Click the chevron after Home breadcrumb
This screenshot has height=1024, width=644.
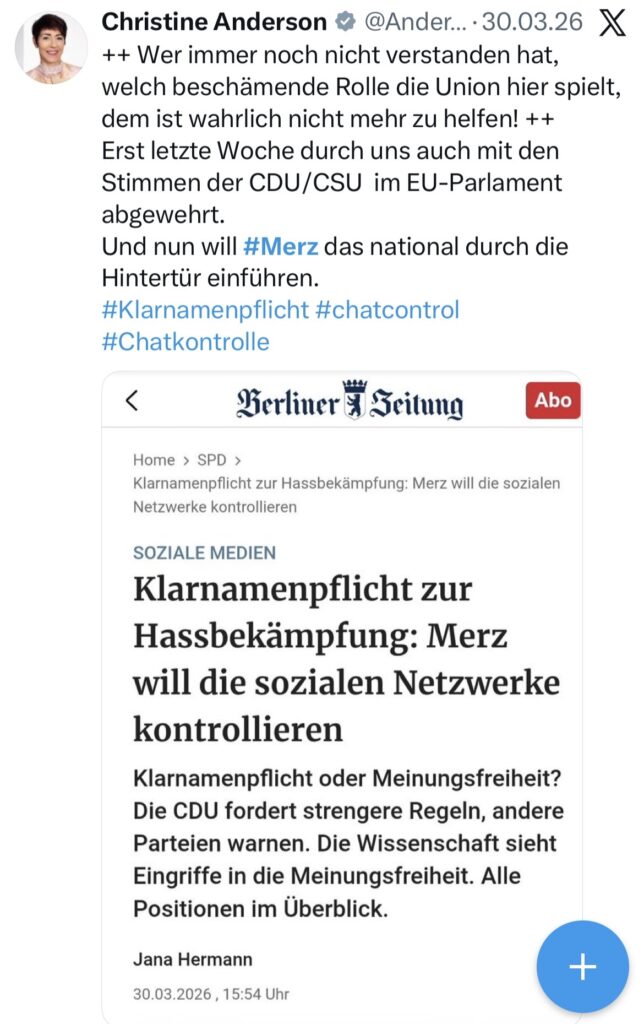click(186, 460)
